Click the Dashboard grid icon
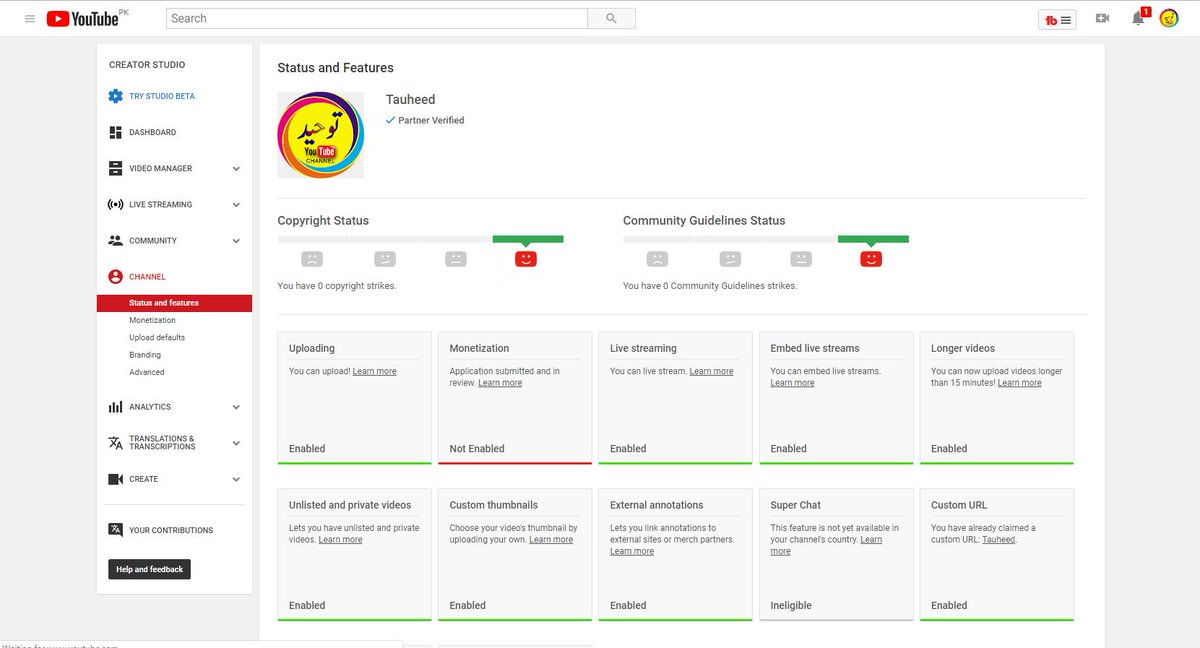This screenshot has width=1200, height=648. [116, 132]
